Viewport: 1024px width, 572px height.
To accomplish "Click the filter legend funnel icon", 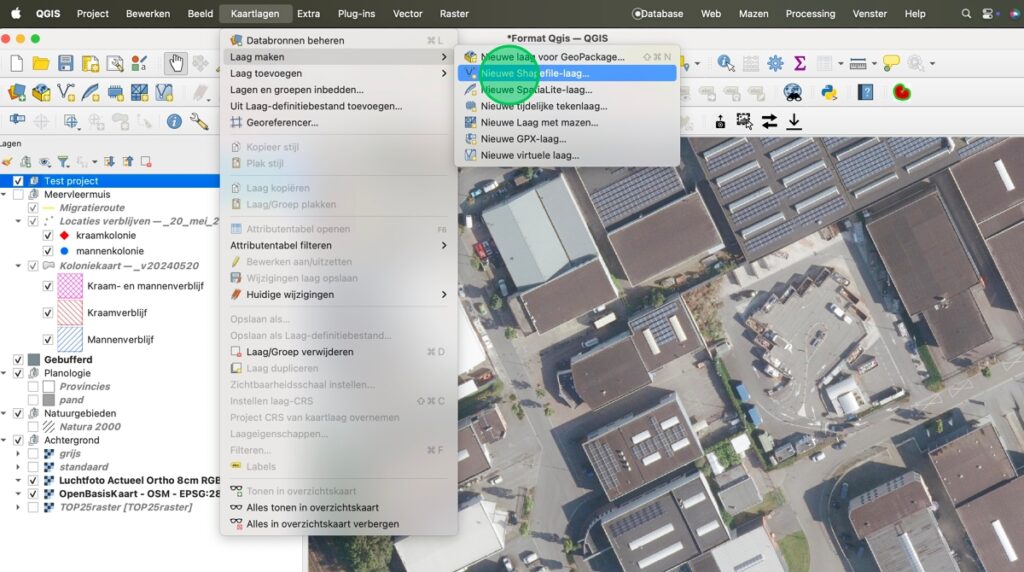I will 63,161.
